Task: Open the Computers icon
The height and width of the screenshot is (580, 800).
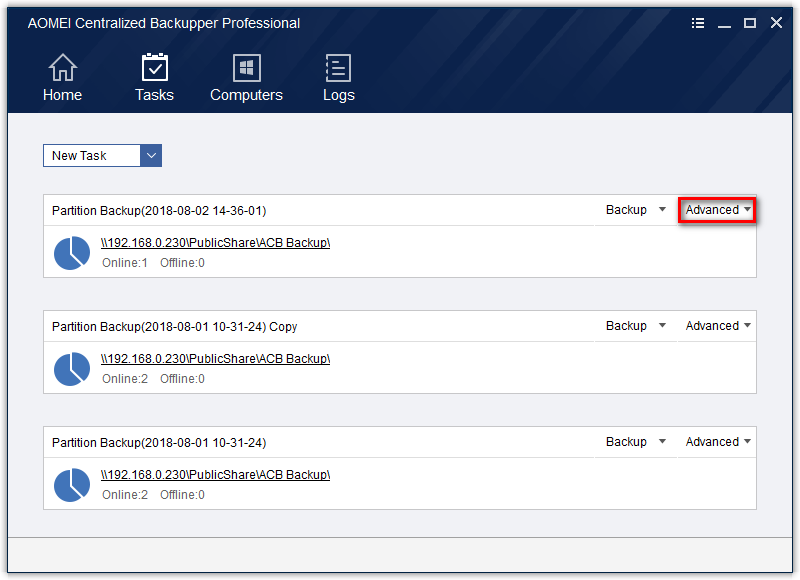Action: (246, 68)
